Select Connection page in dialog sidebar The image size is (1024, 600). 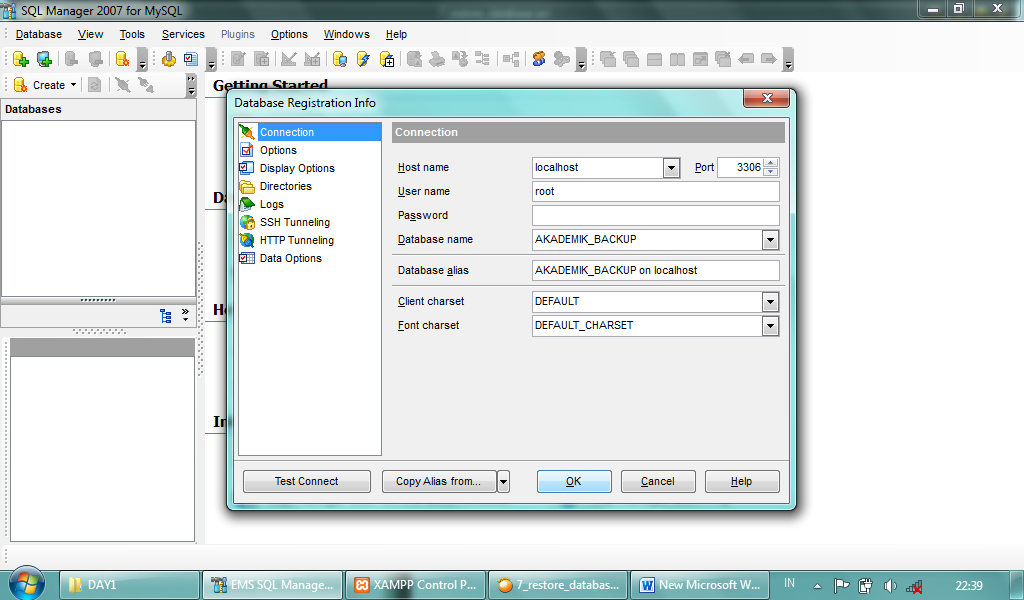310,132
